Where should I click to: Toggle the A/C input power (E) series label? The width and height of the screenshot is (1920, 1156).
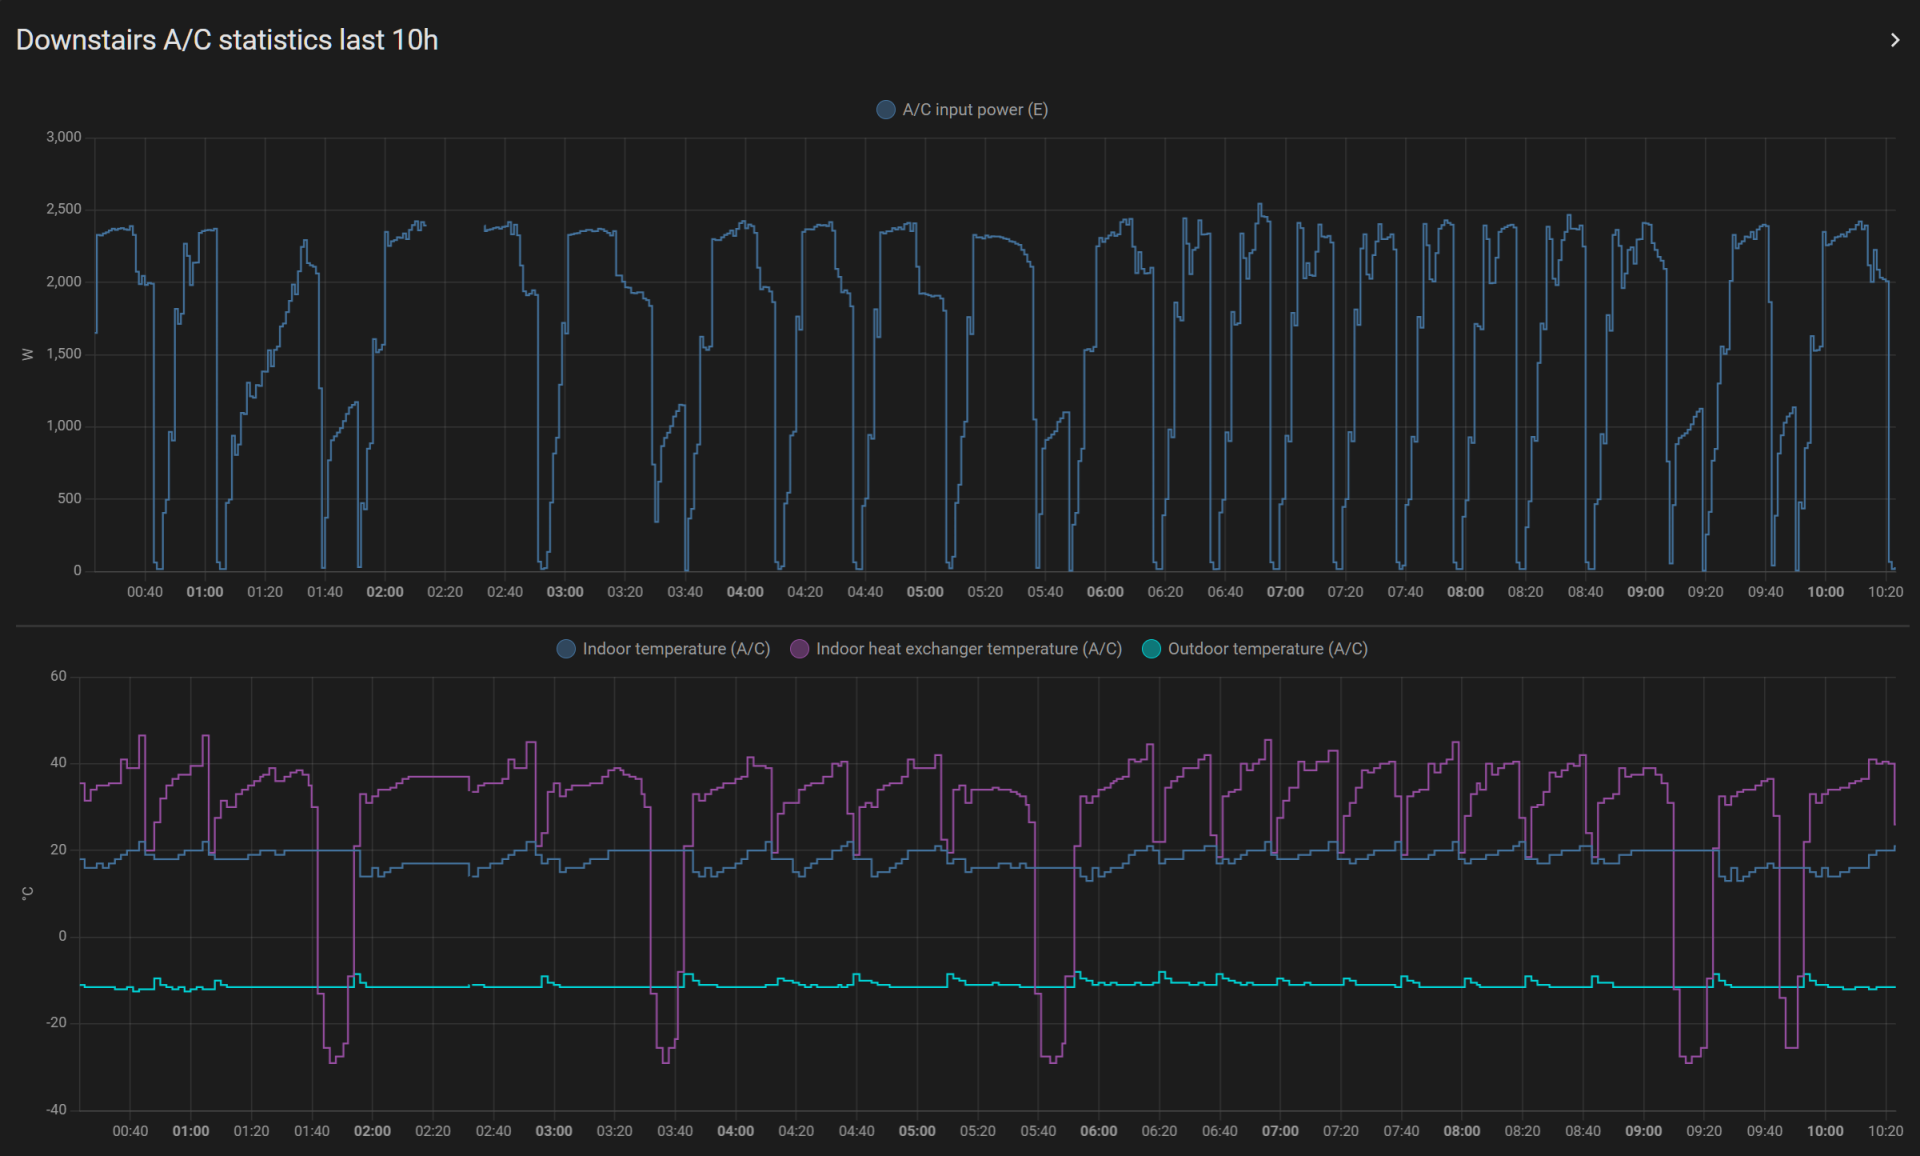coord(974,110)
